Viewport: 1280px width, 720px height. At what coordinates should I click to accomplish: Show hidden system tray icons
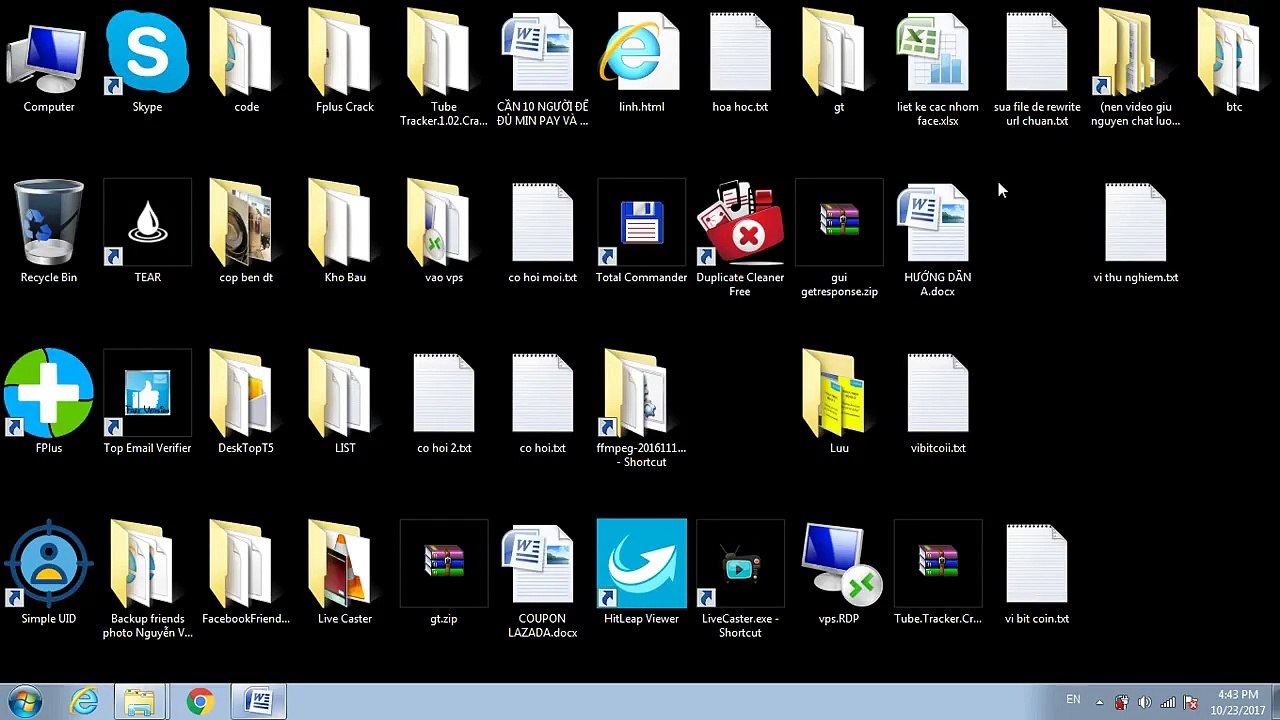pos(1100,702)
